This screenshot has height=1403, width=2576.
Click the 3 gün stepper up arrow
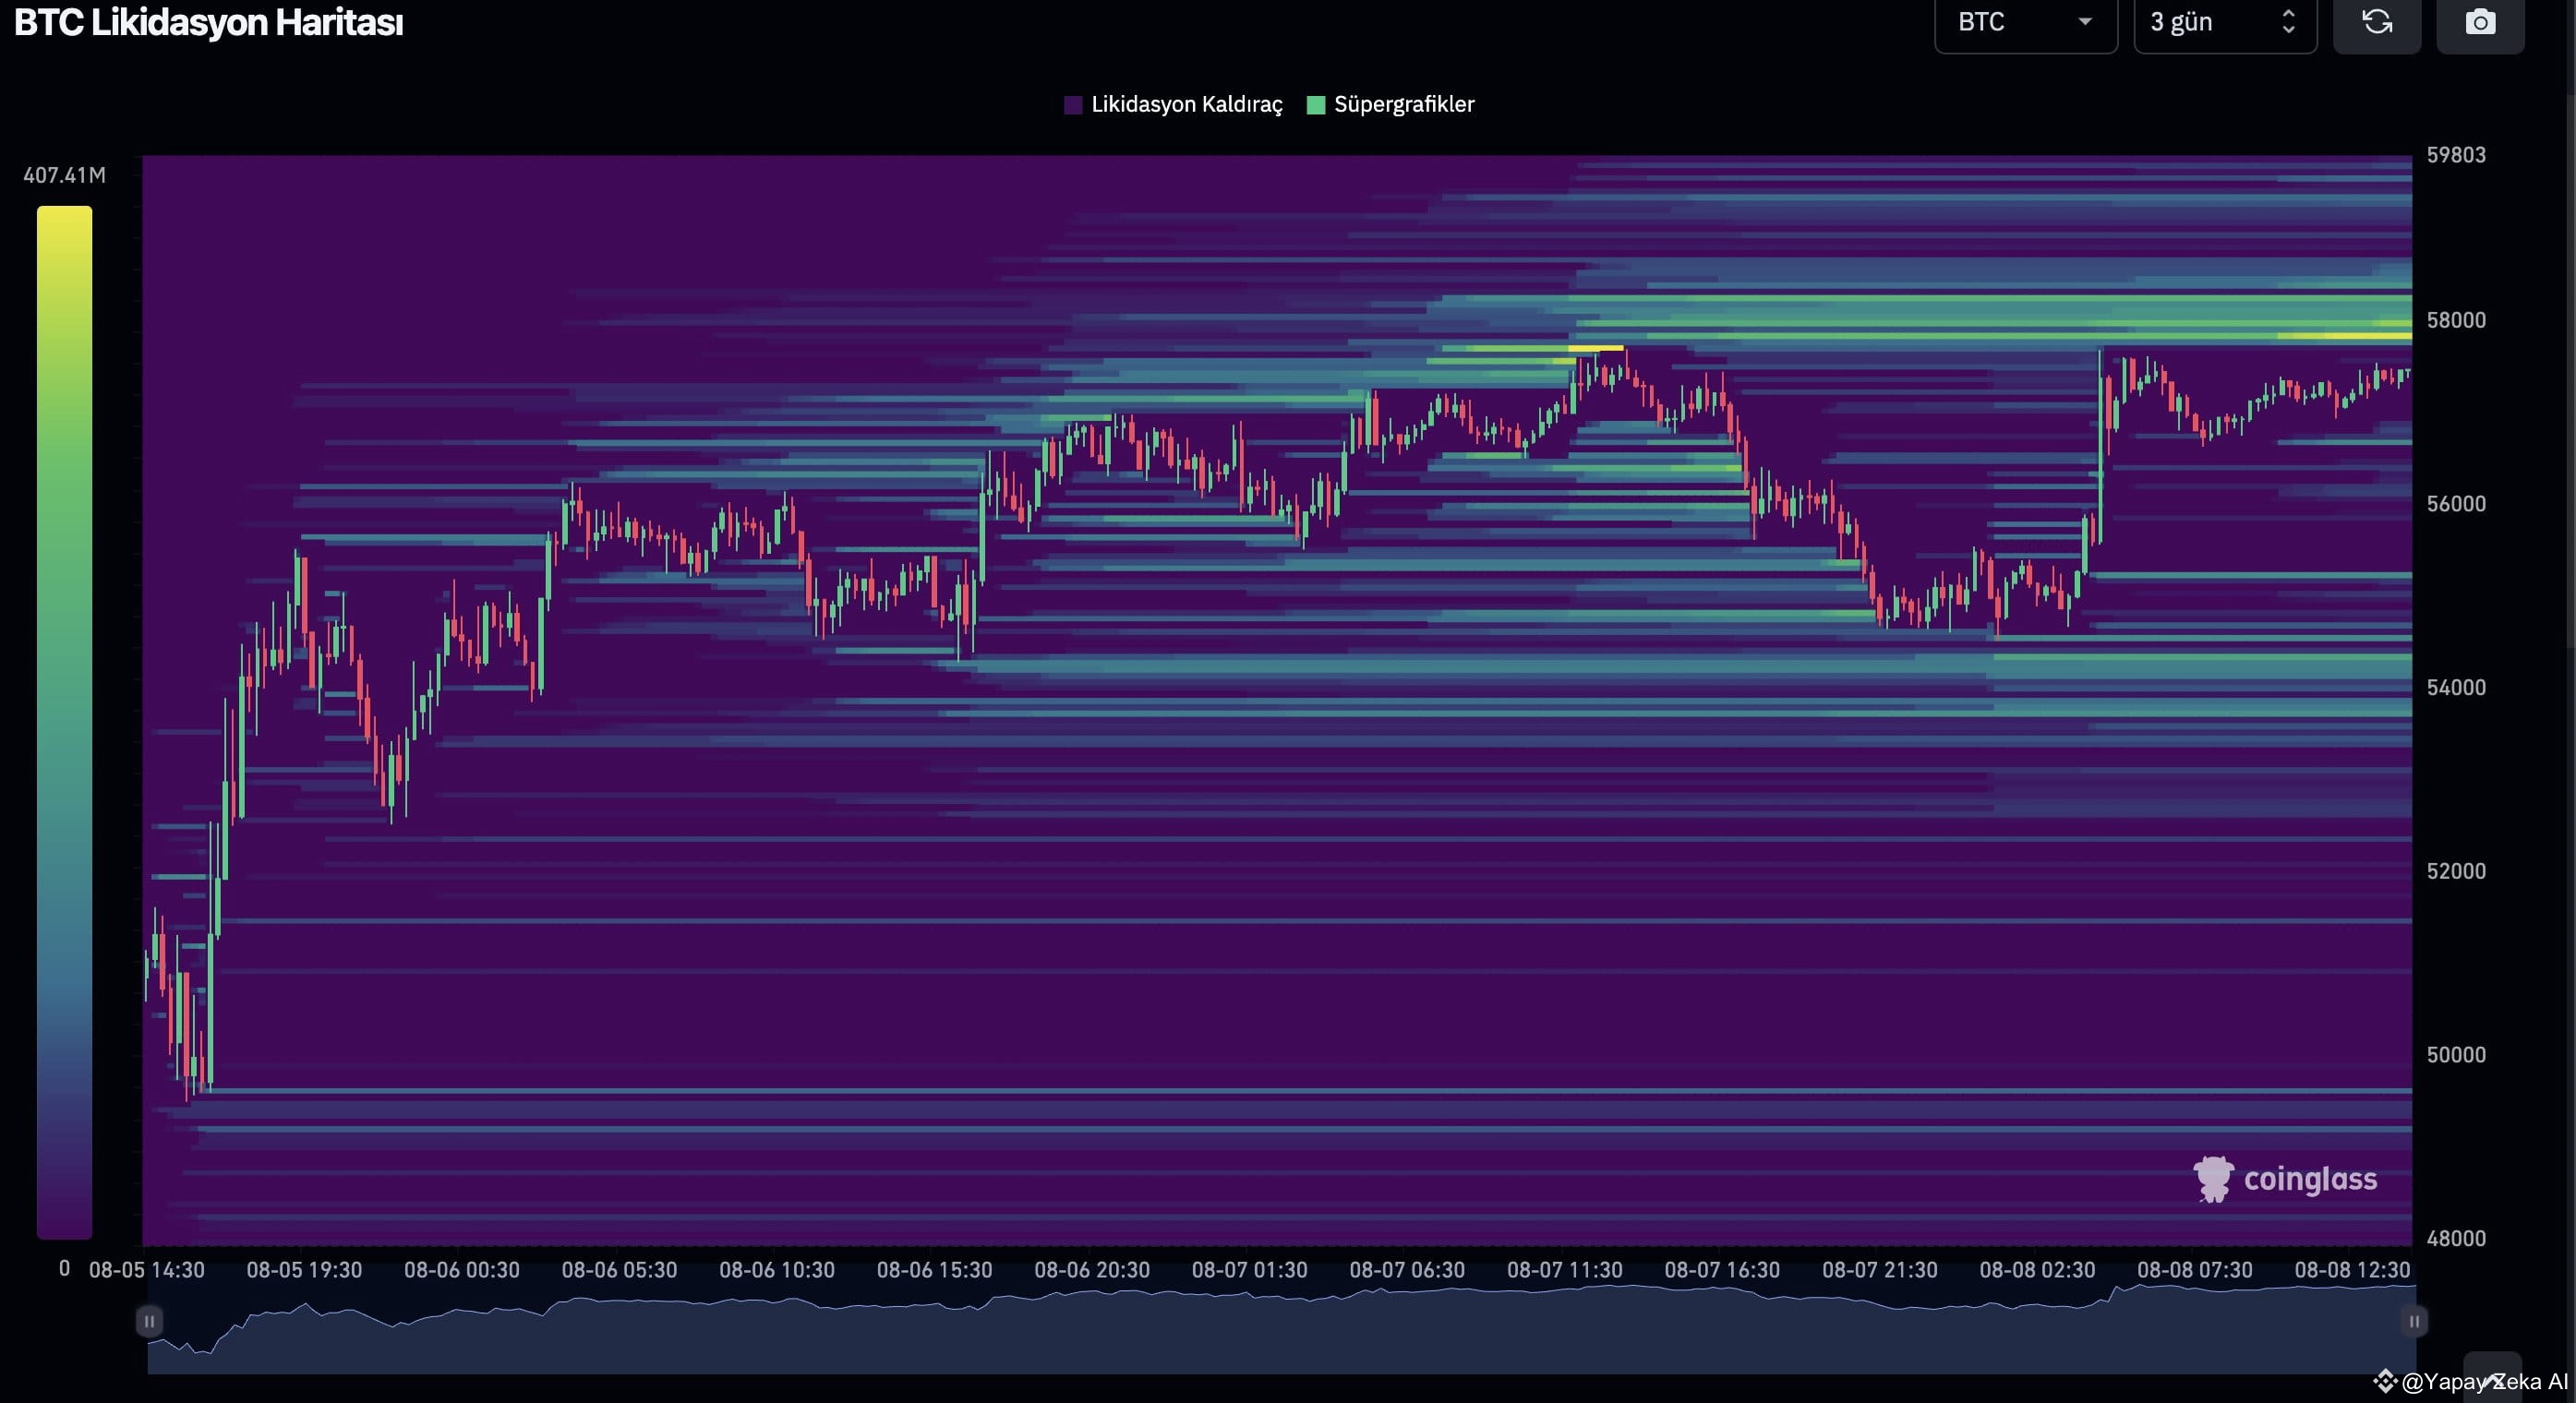pyautogui.click(x=2290, y=14)
